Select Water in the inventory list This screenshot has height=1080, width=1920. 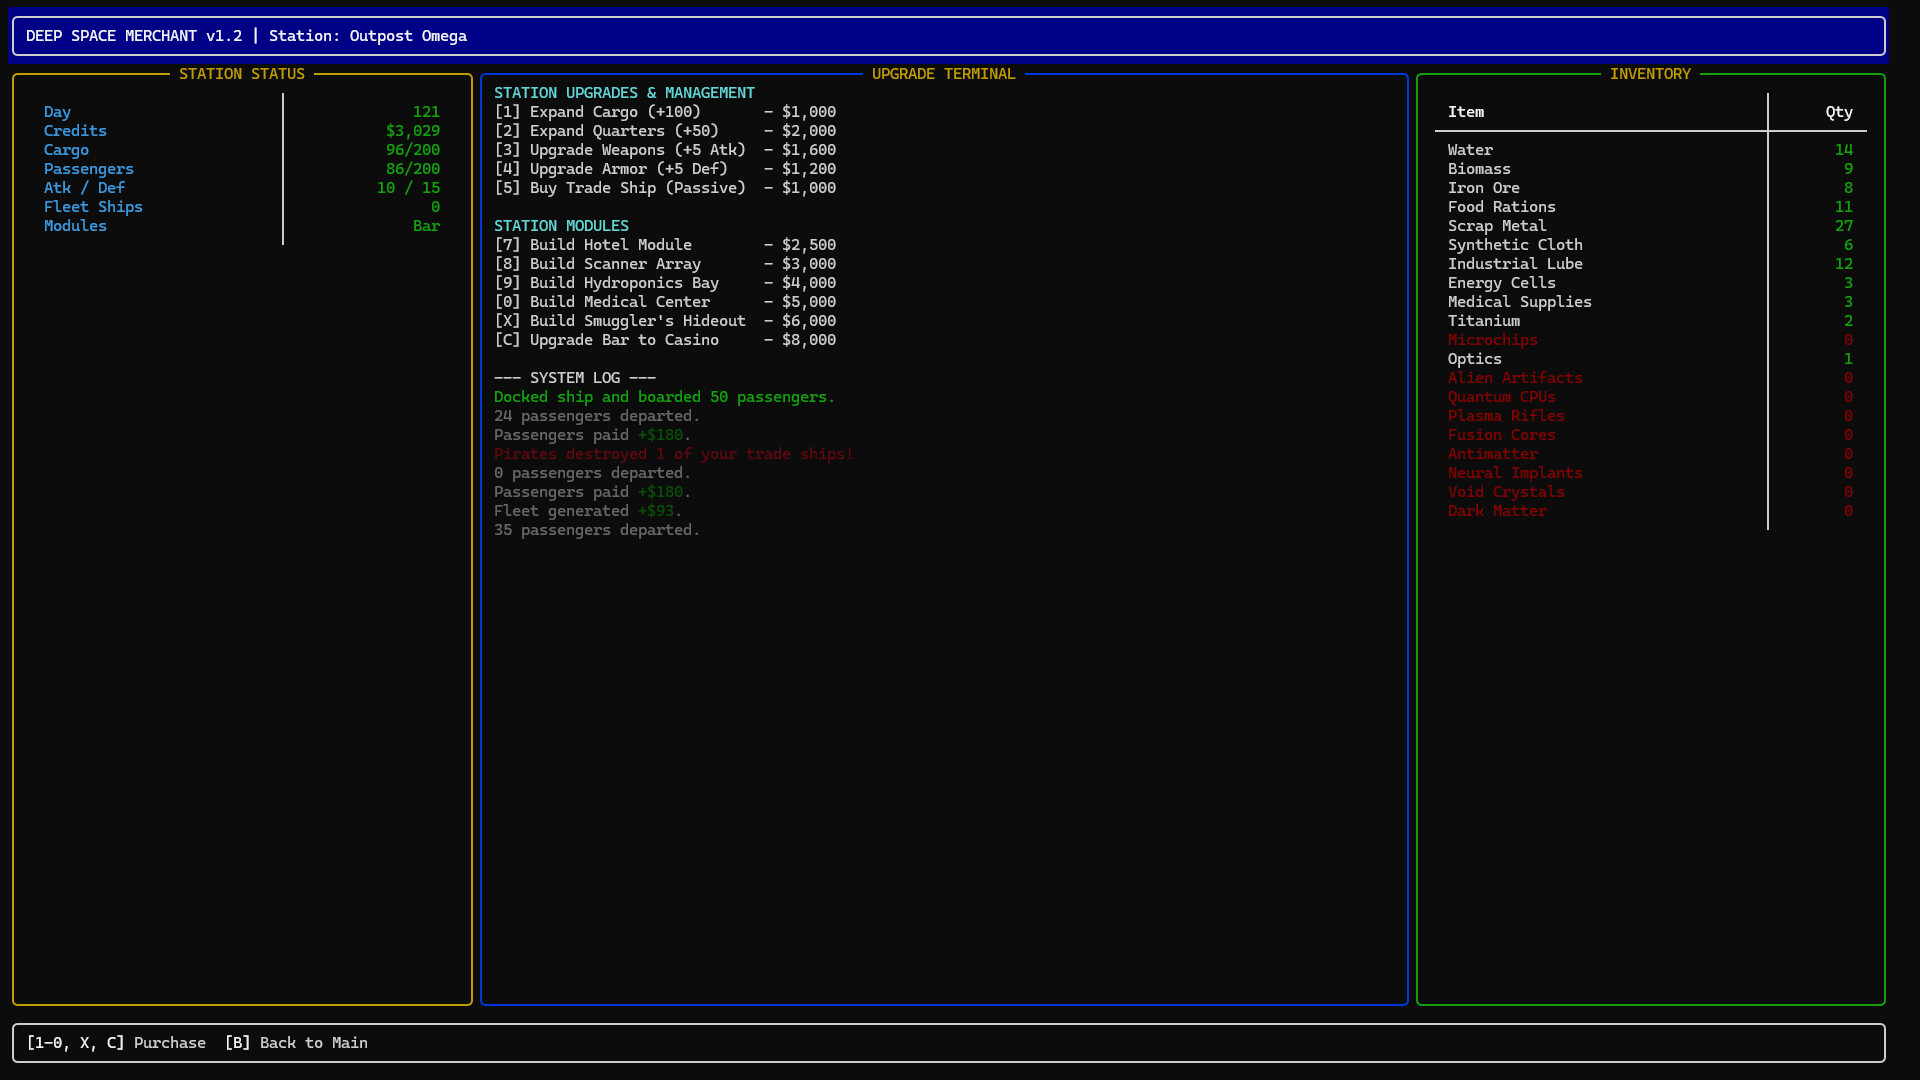1470,150
